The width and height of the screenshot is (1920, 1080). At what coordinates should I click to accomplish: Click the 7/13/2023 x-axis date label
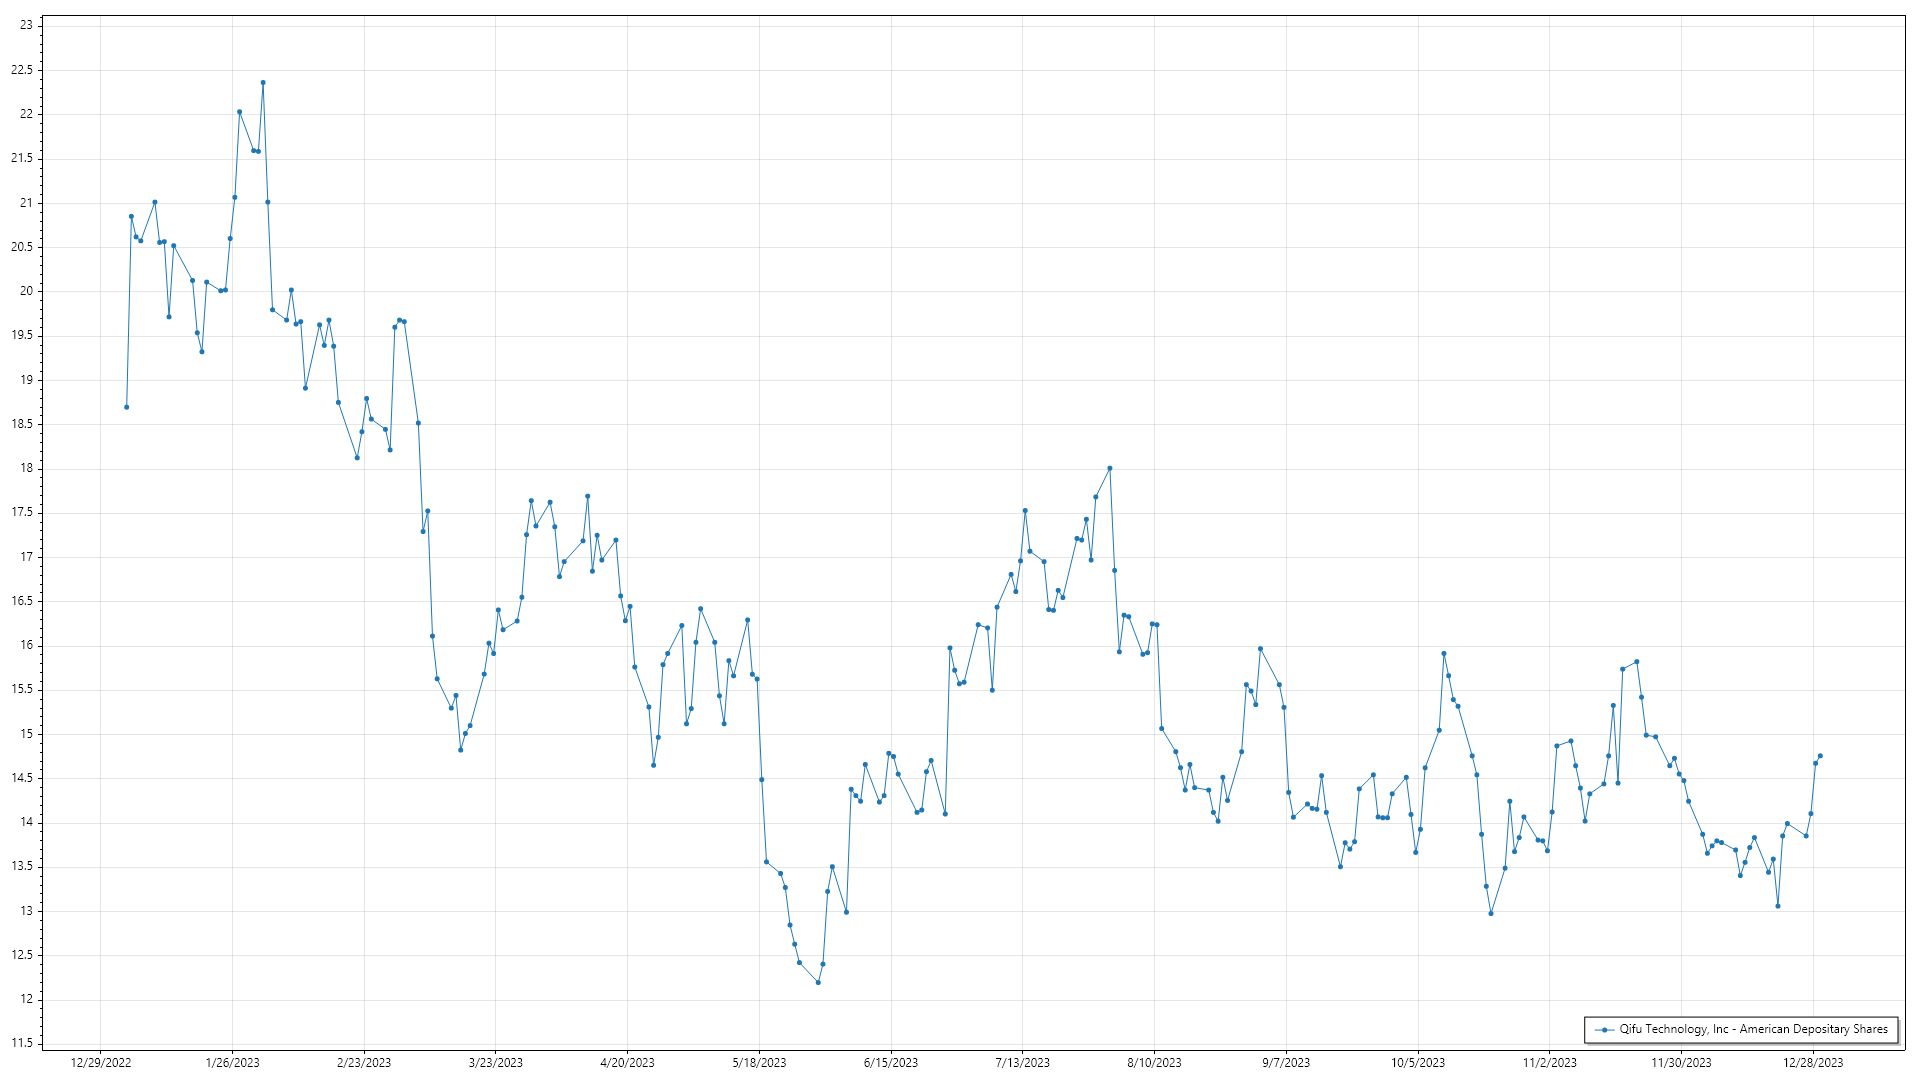coord(1022,1063)
